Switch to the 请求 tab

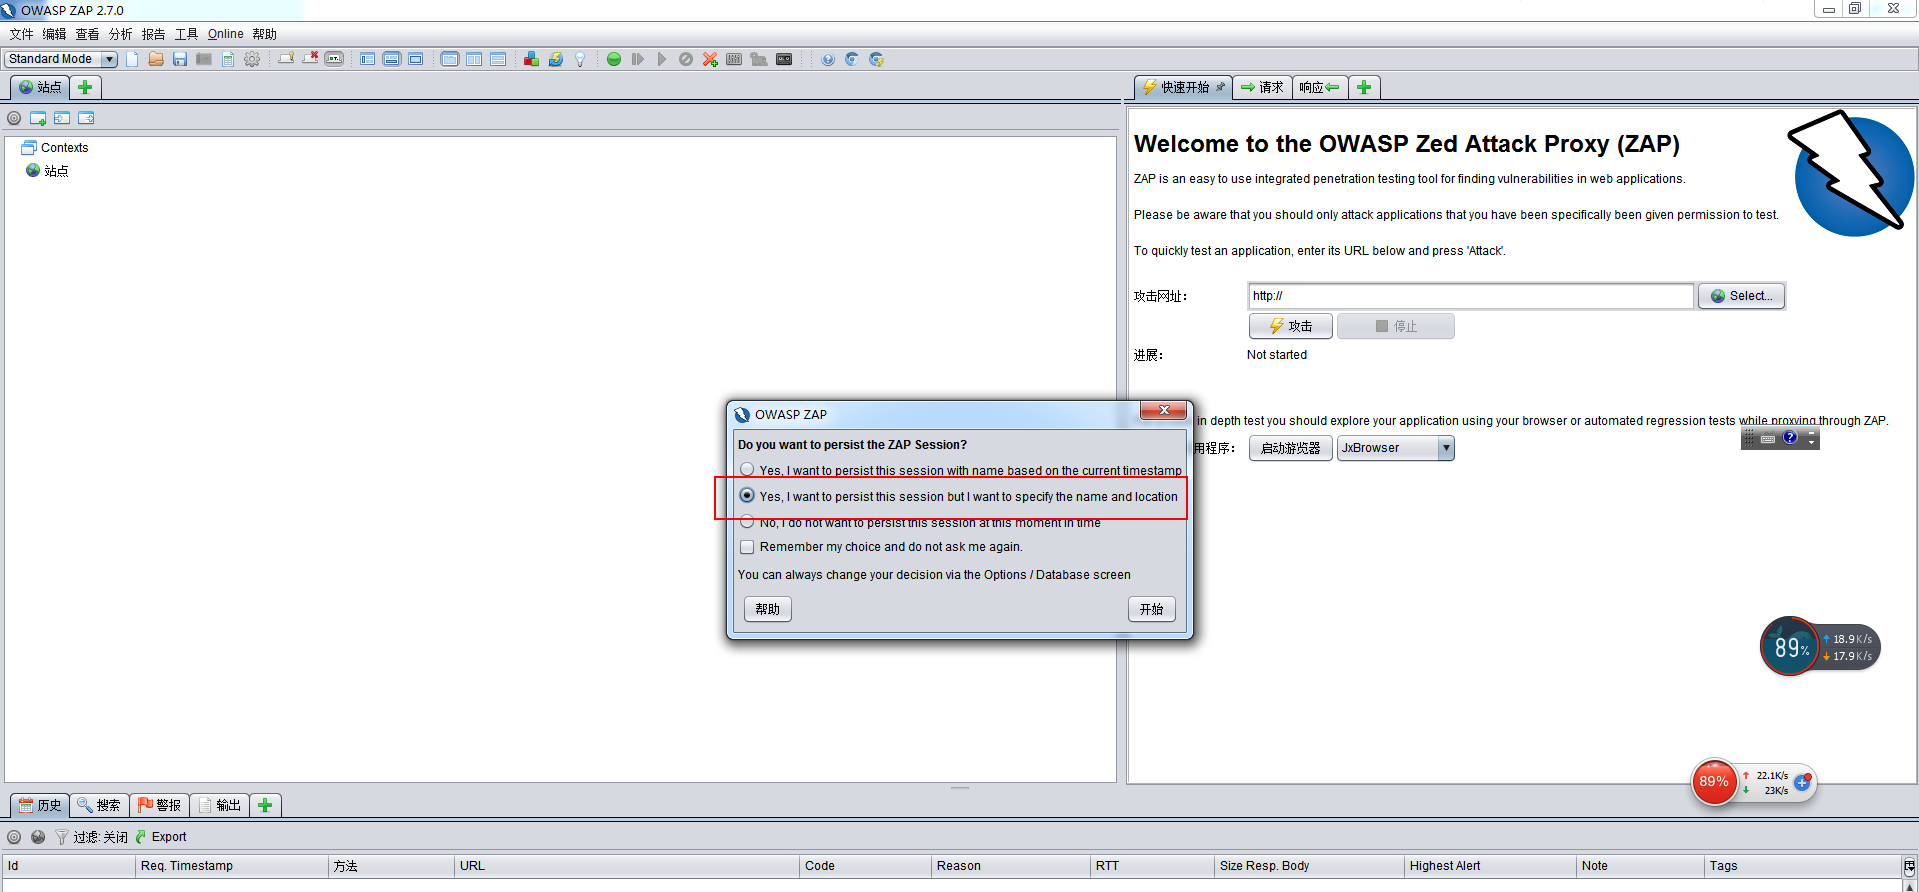coord(1262,87)
